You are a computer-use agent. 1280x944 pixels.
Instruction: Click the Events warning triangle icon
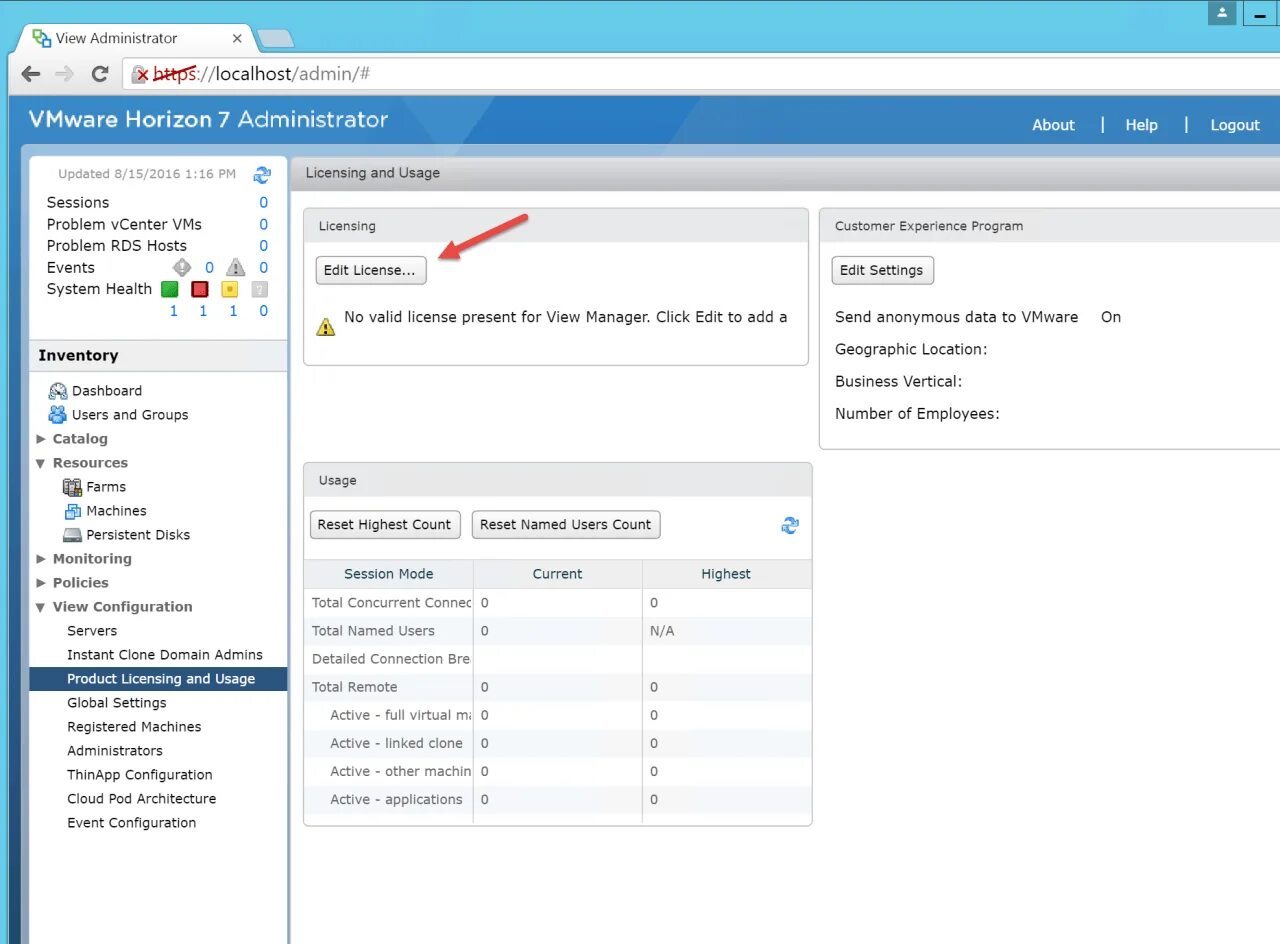pyautogui.click(x=235, y=267)
